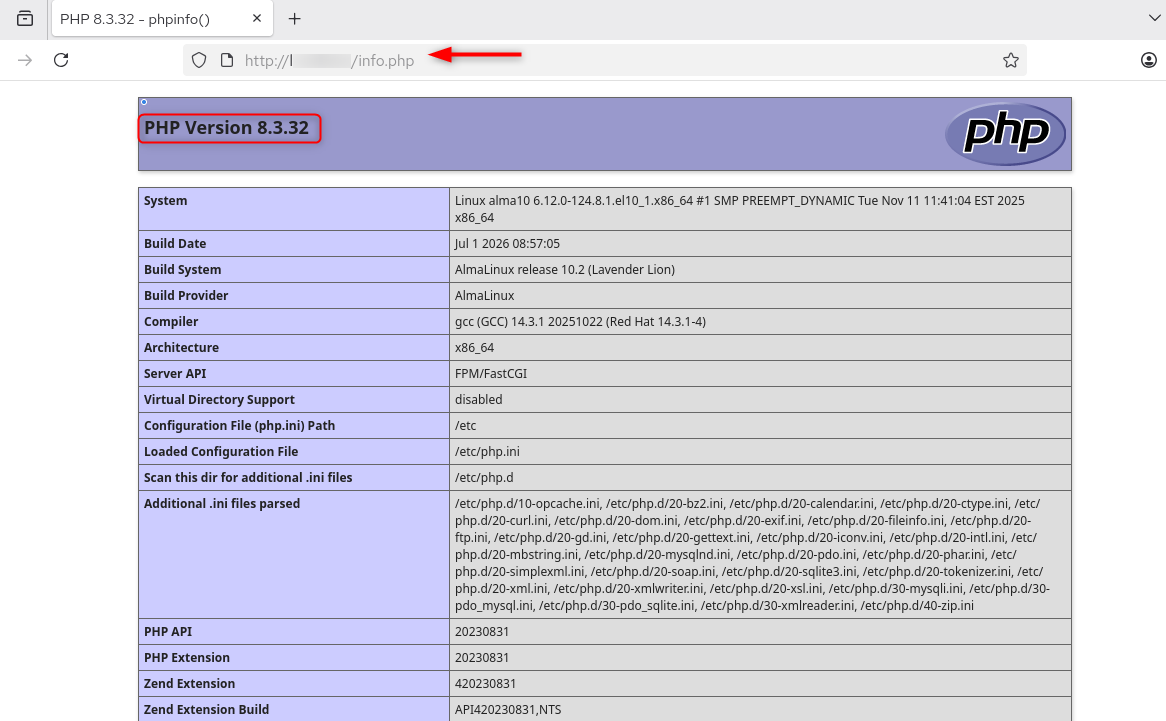This screenshot has height=721, width=1166.
Task: Click the PHP API label cell
Action: [x=294, y=632]
